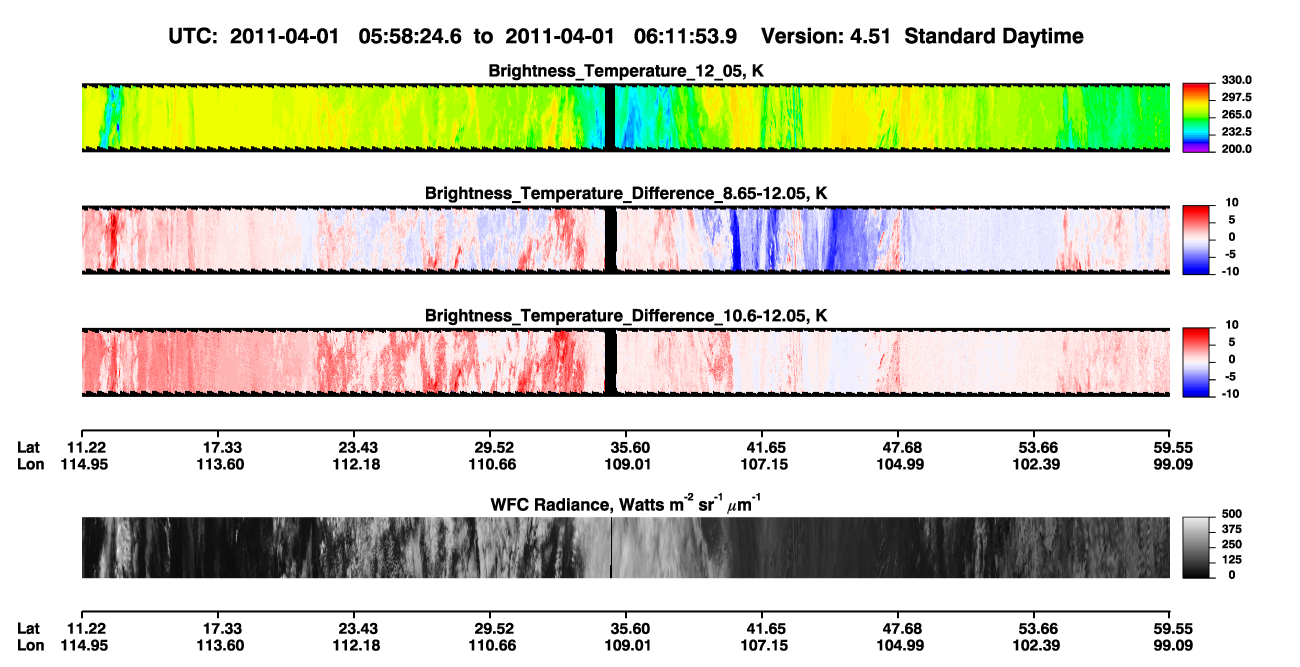The image size is (1300, 667).
Task: Click the grayscale colorbar of WFC Radiance
Action: (x=1196, y=547)
